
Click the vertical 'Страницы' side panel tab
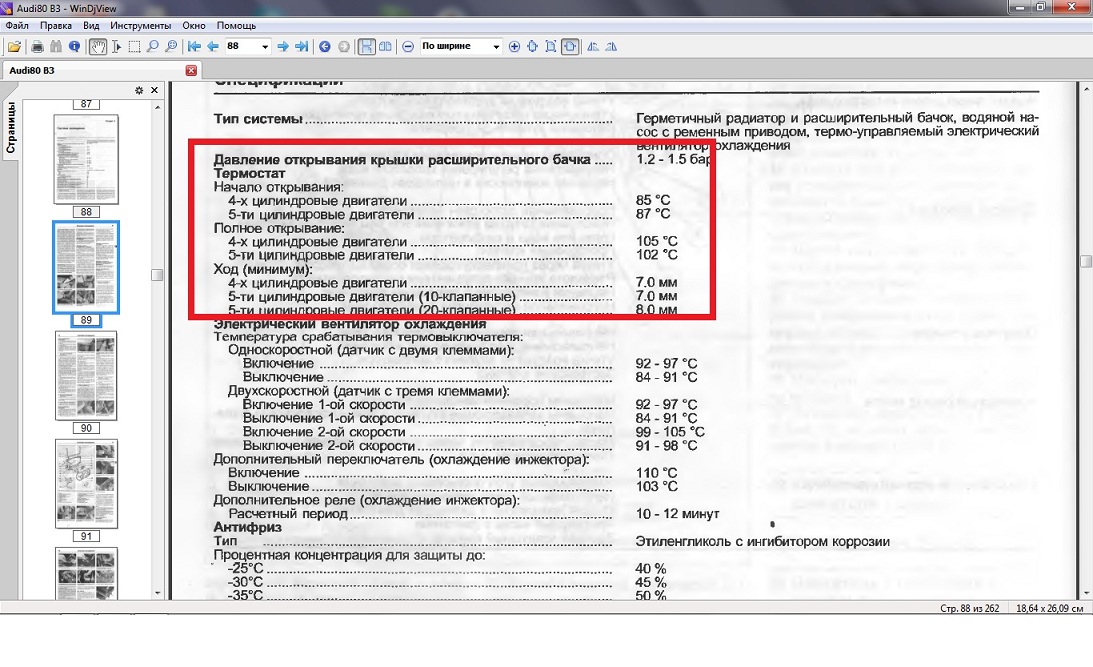tap(10, 128)
